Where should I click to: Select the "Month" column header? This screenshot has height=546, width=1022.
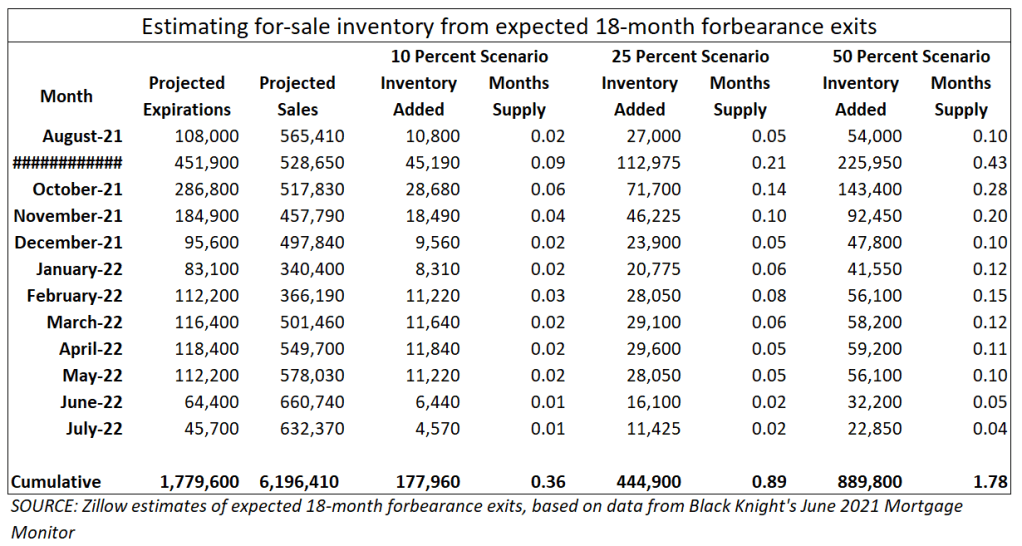pos(66,96)
